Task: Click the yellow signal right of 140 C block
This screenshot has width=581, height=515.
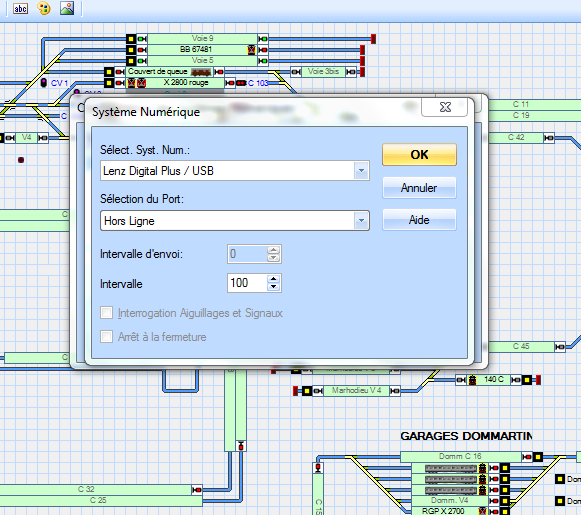Action: pyautogui.click(x=527, y=380)
